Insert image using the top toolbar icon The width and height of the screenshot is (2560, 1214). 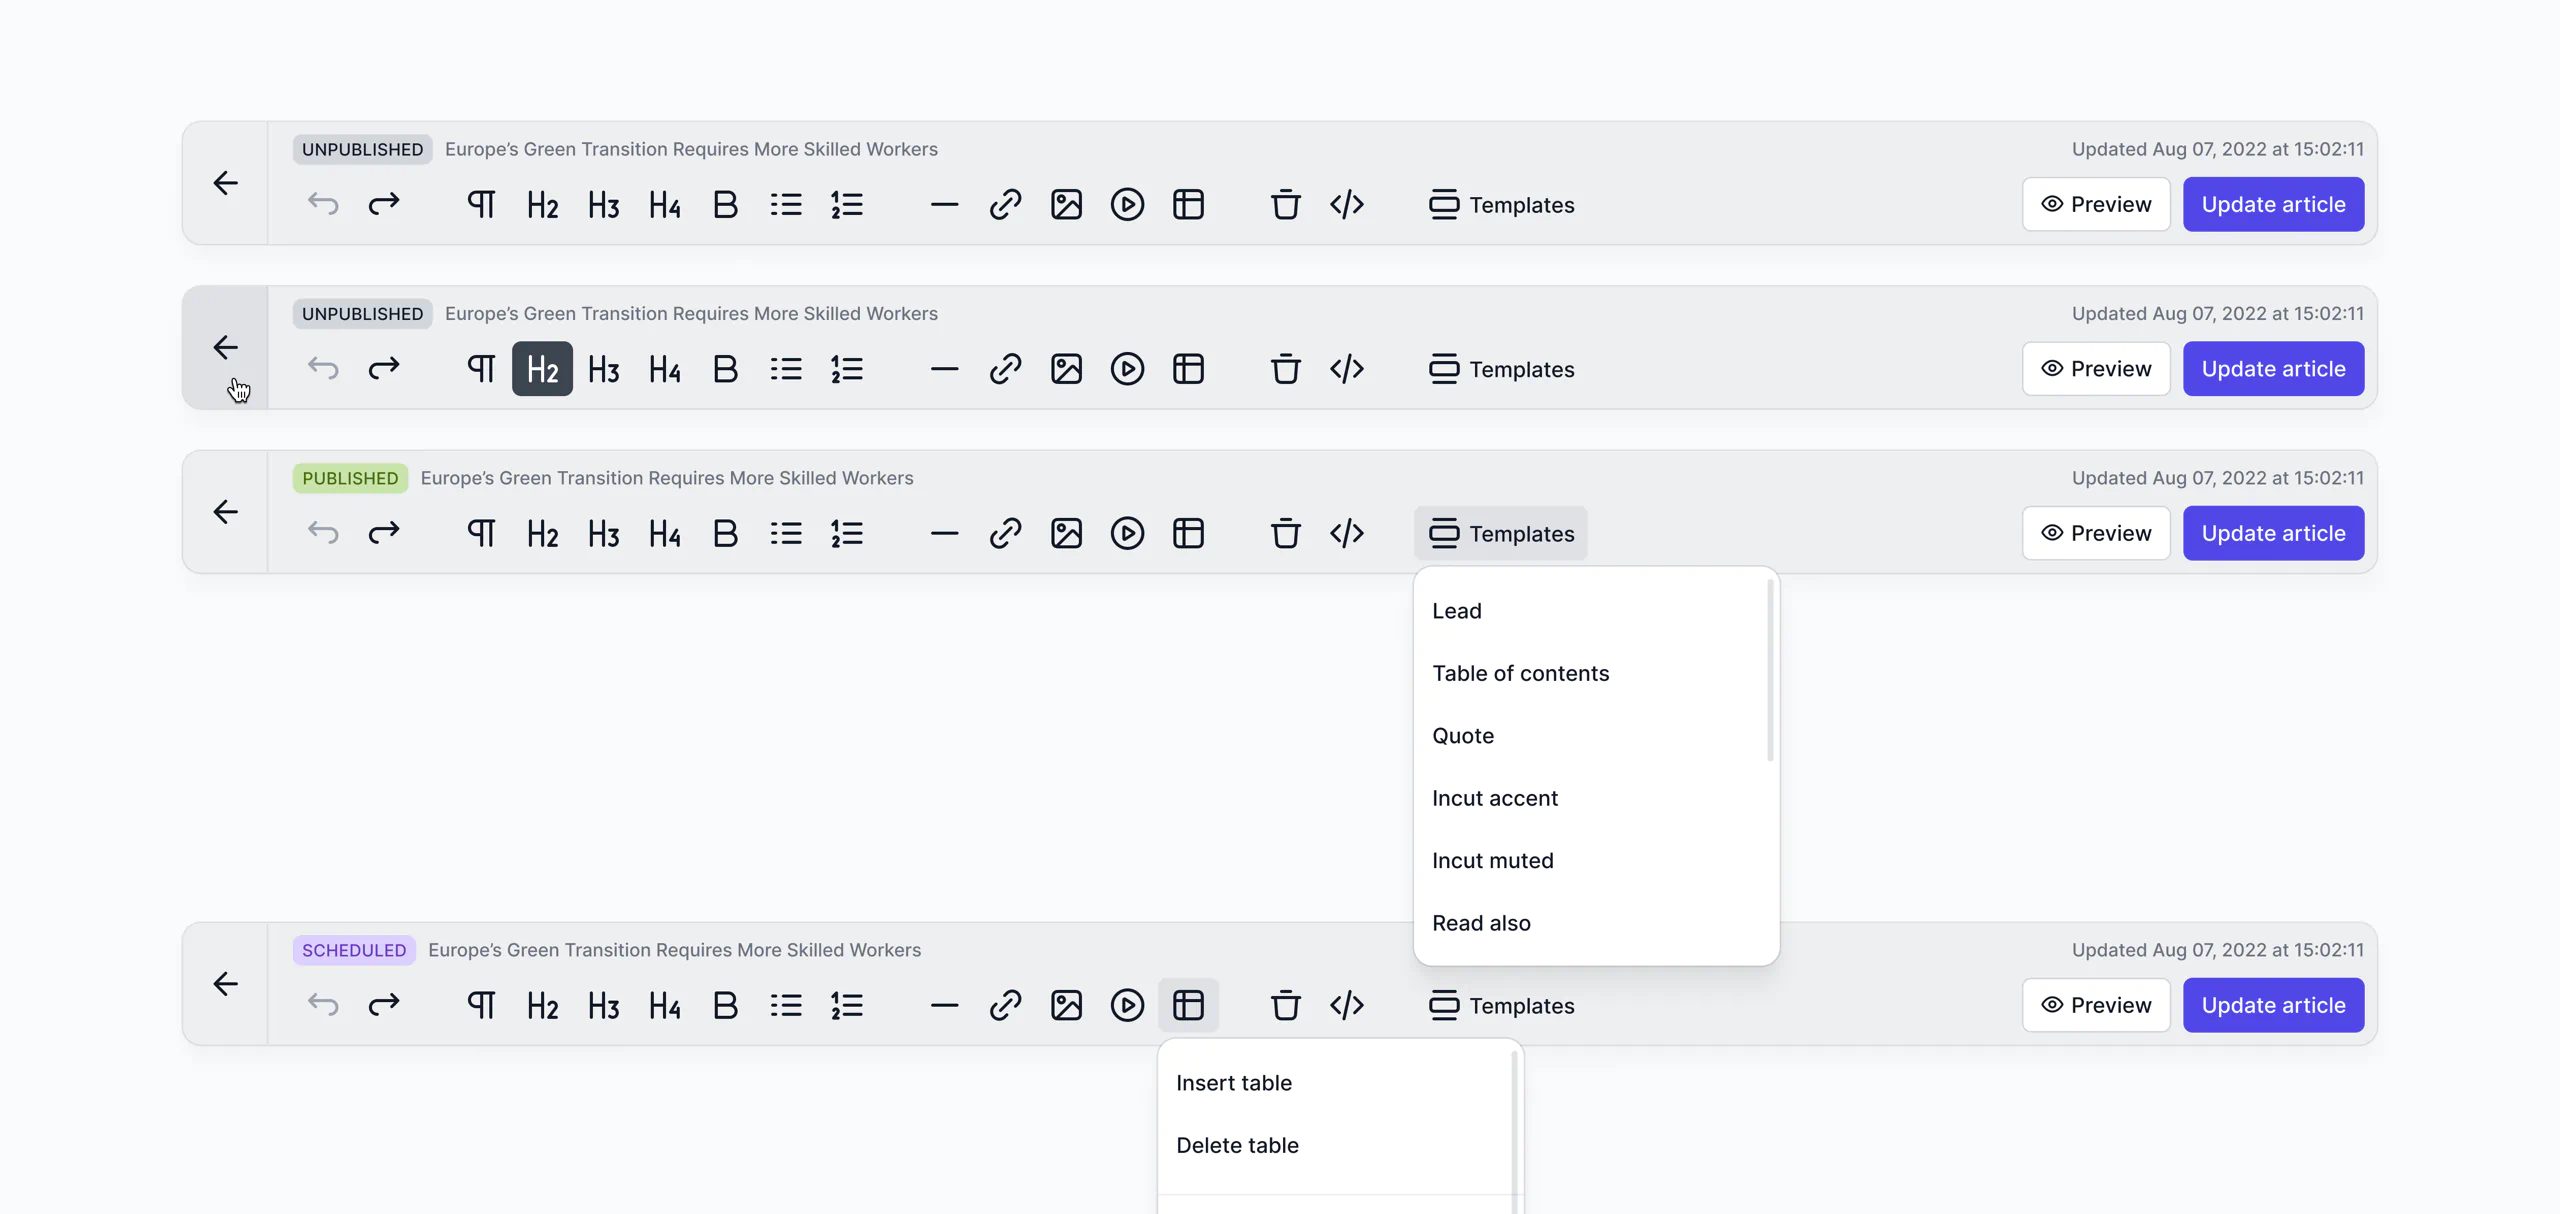[x=1066, y=205]
